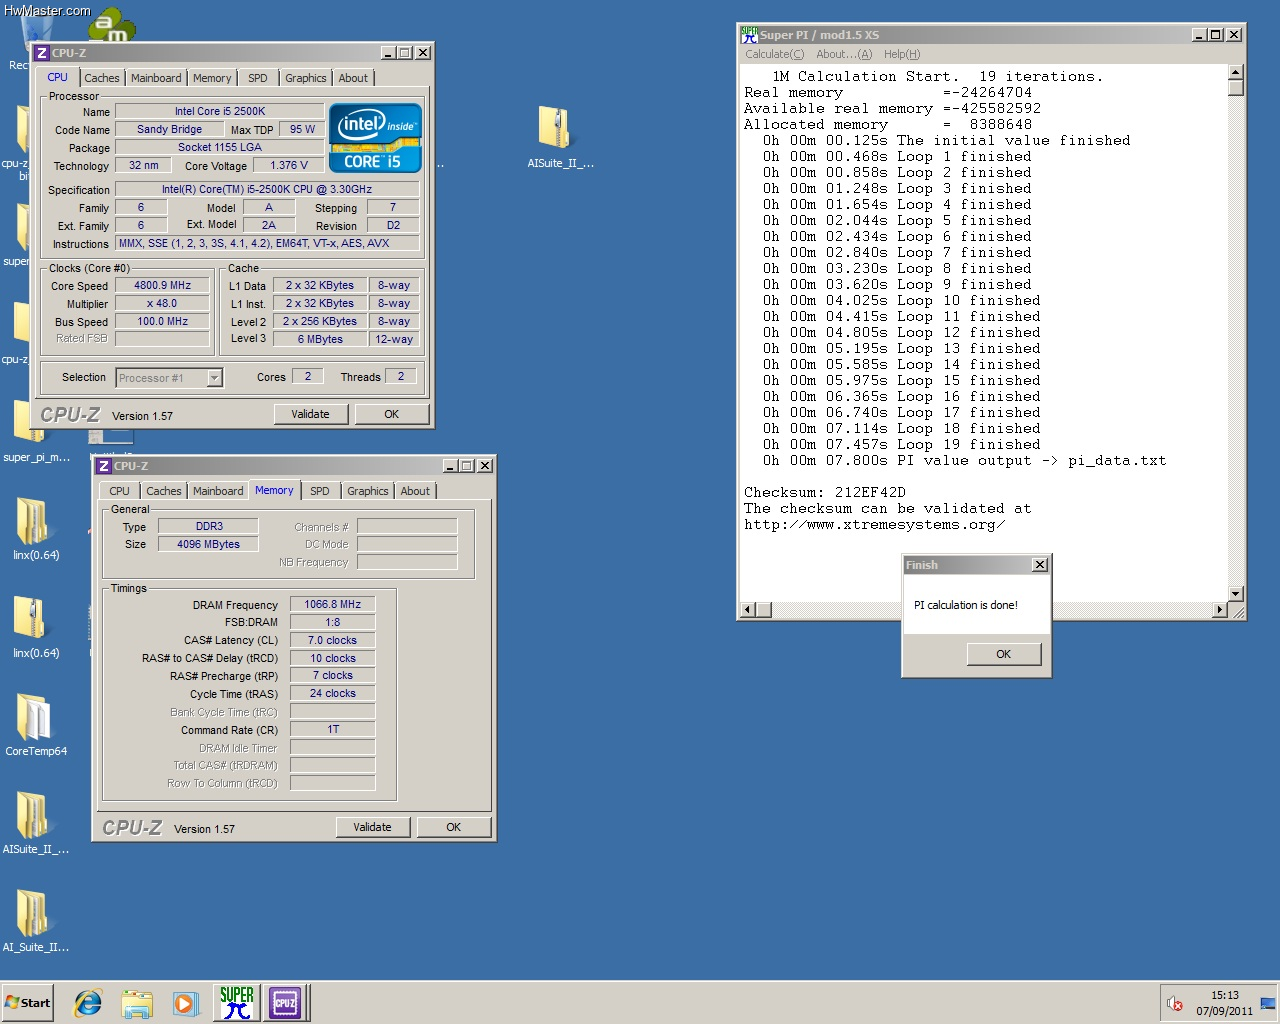Select Graphics tab in the lower CPU-Z window
The height and width of the screenshot is (1024, 1280).
tap(367, 491)
